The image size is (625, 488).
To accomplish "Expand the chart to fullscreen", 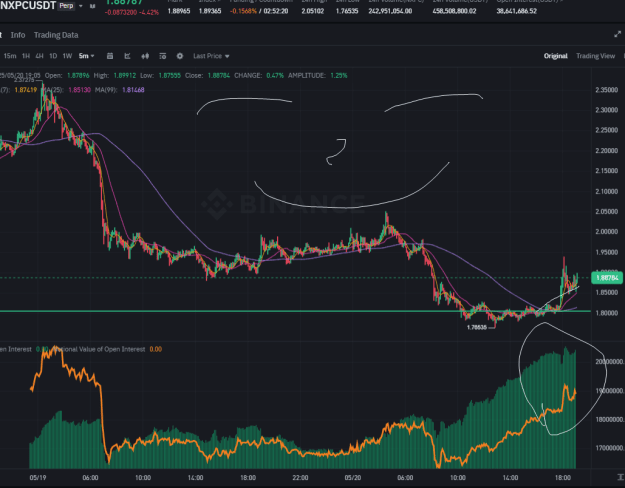I will click(x=618, y=35).
